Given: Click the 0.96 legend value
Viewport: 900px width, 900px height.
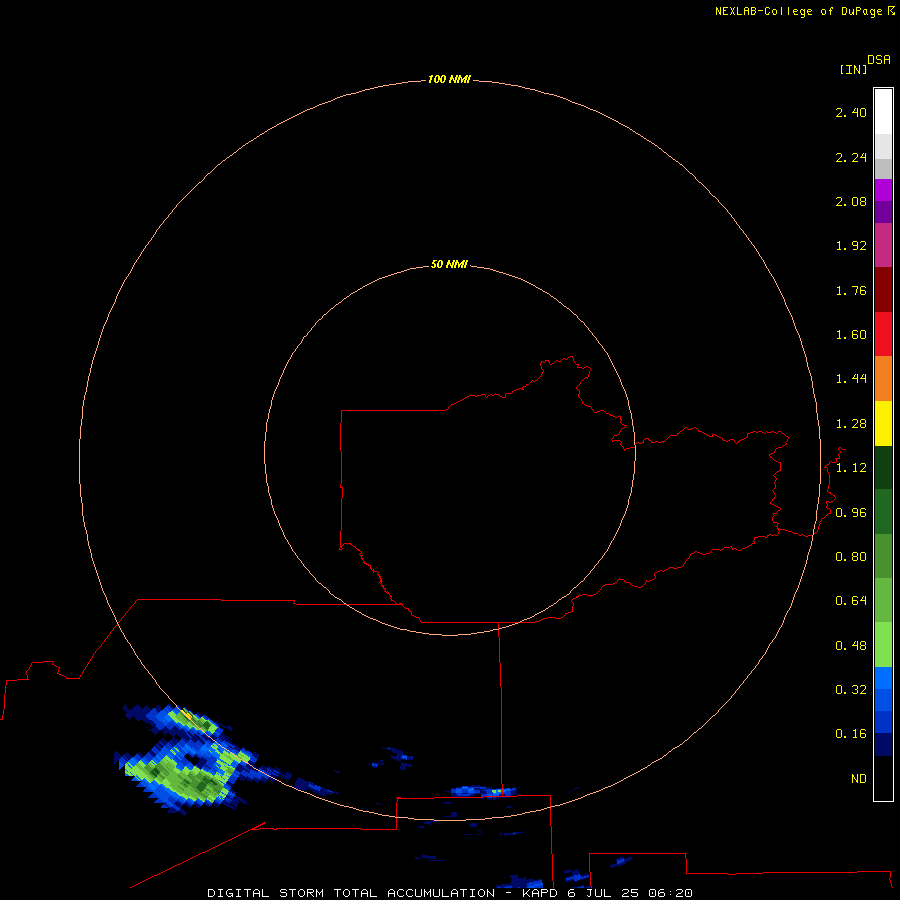Looking at the screenshot, I should point(851,513).
